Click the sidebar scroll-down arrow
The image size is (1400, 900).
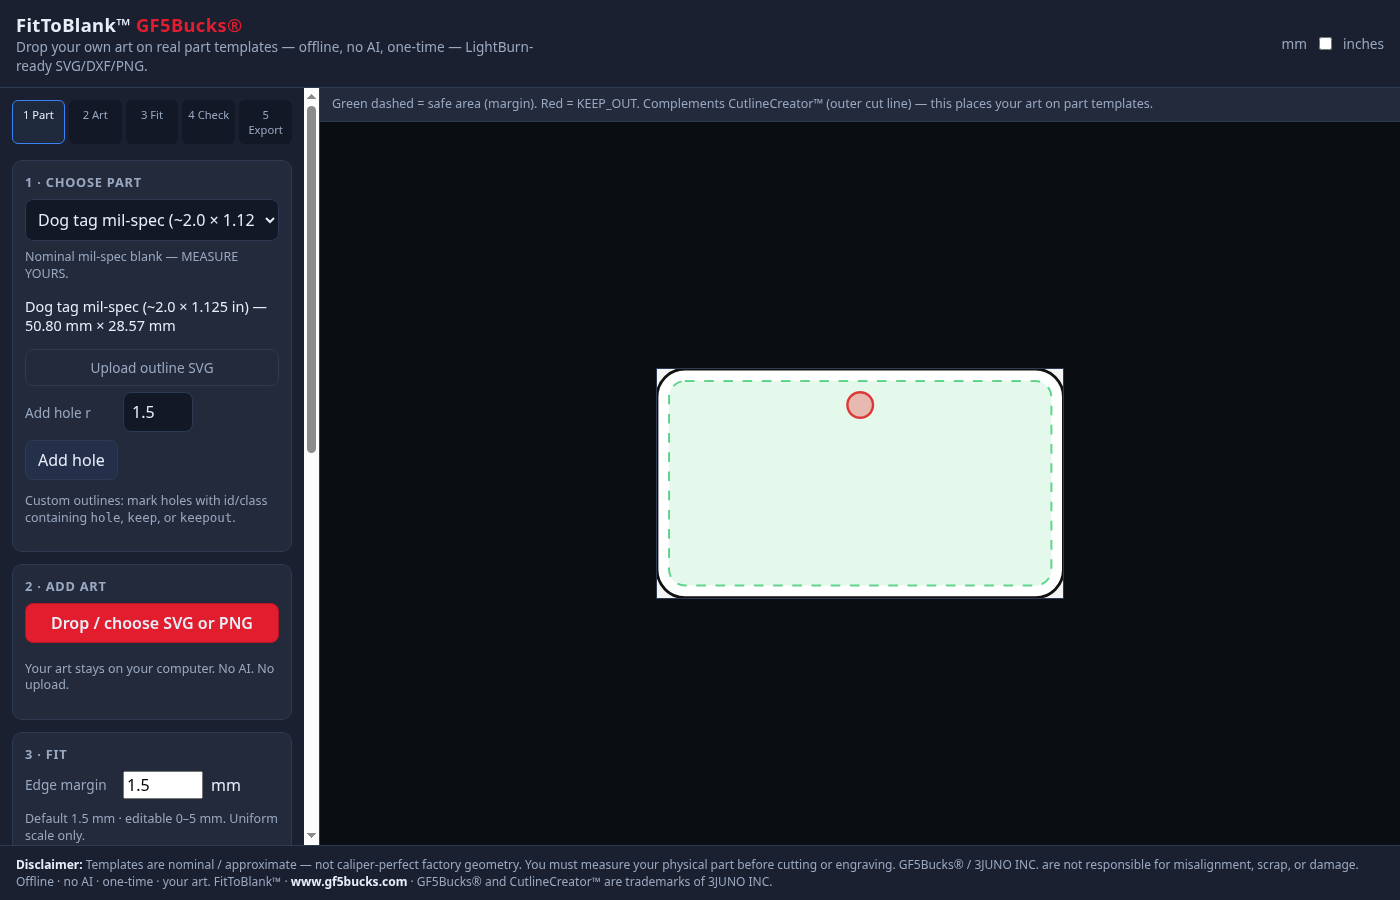click(x=311, y=836)
